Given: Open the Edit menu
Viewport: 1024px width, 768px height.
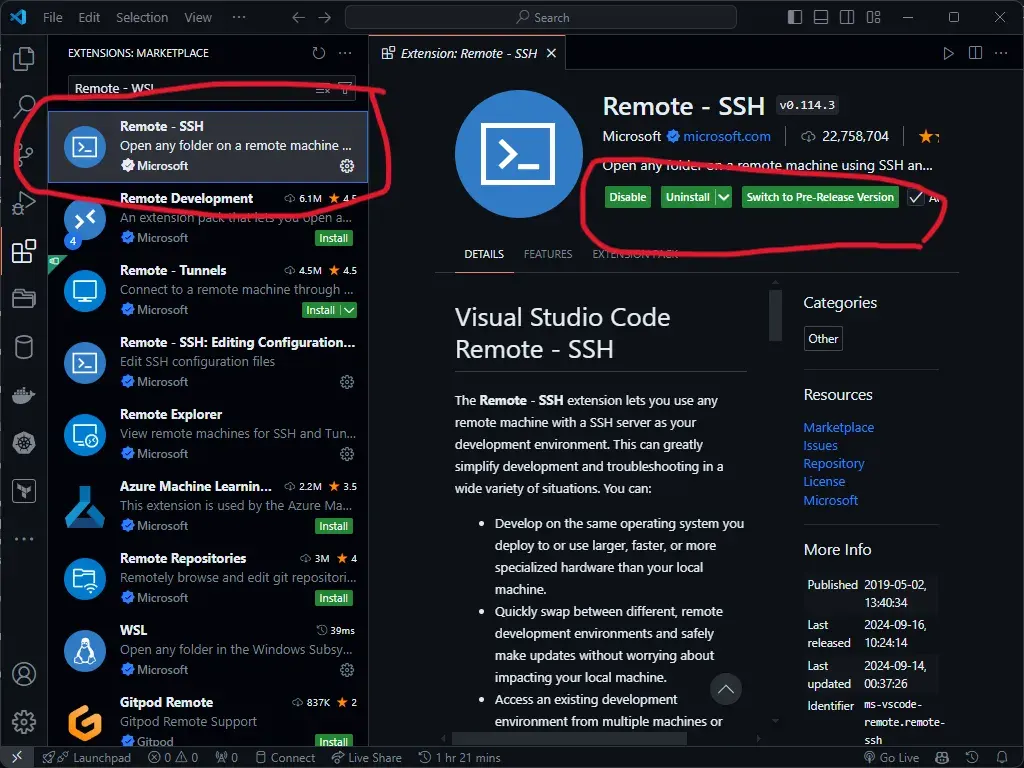Looking at the screenshot, I should (89, 18).
